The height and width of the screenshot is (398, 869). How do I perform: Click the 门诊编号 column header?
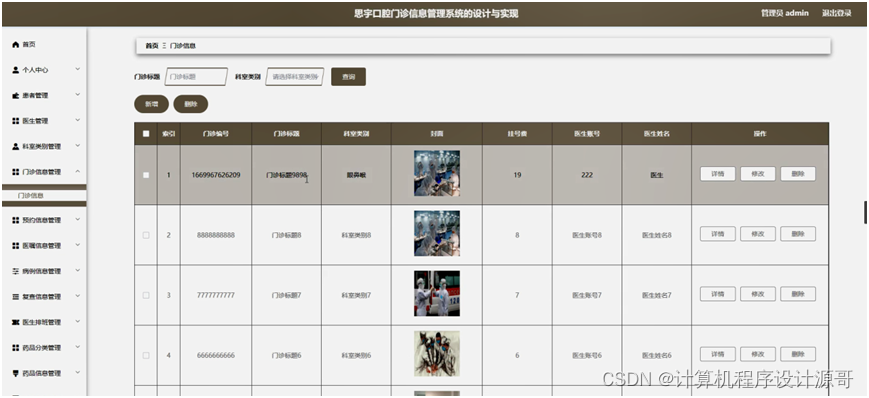(216, 134)
